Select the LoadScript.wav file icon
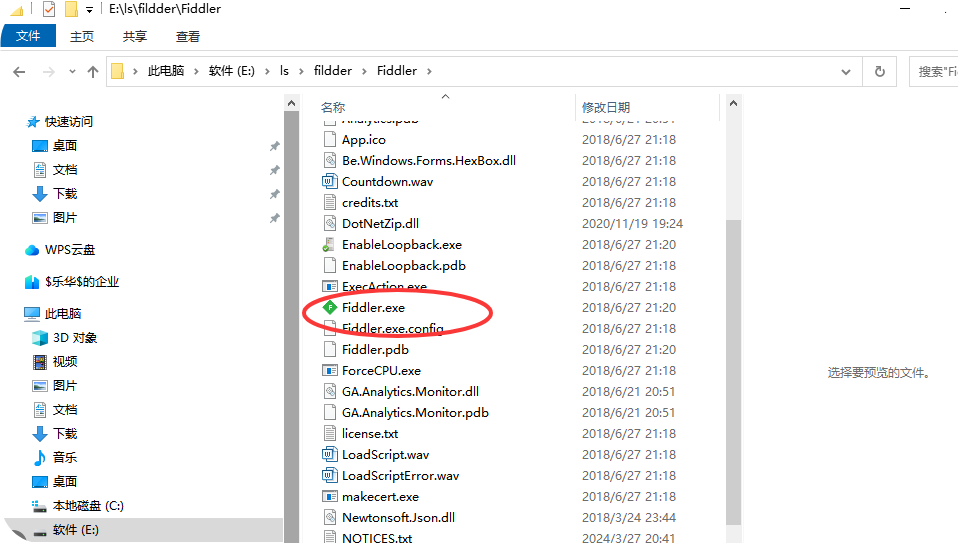The height and width of the screenshot is (543, 958). [x=330, y=454]
